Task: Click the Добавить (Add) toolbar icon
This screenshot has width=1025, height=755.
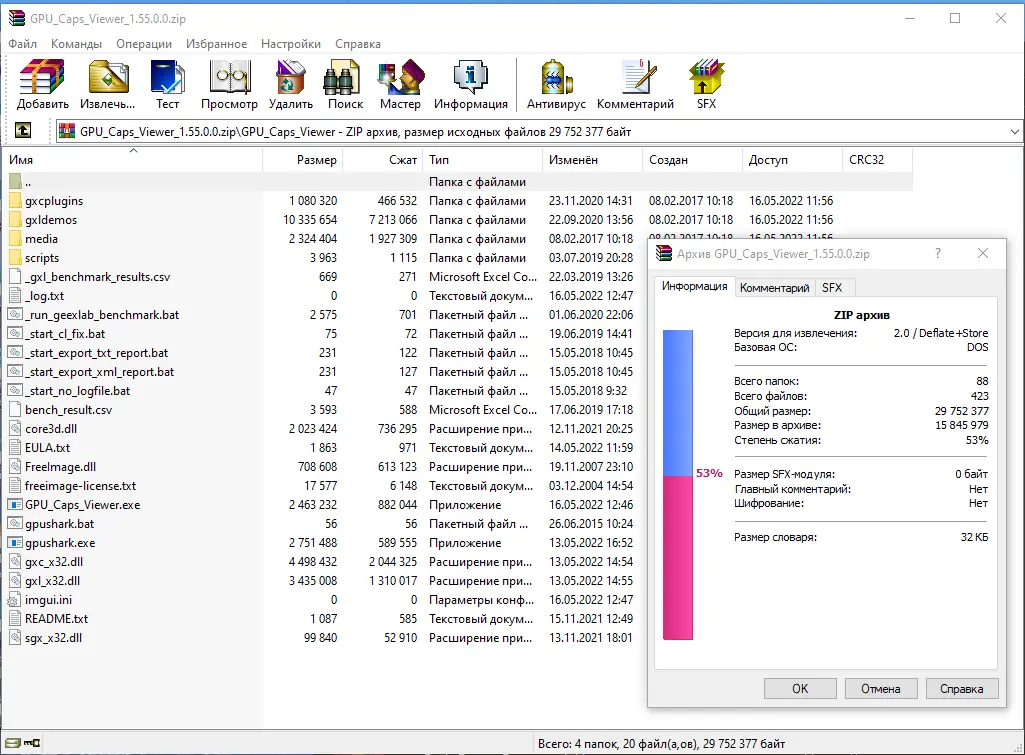Action: pos(42,76)
